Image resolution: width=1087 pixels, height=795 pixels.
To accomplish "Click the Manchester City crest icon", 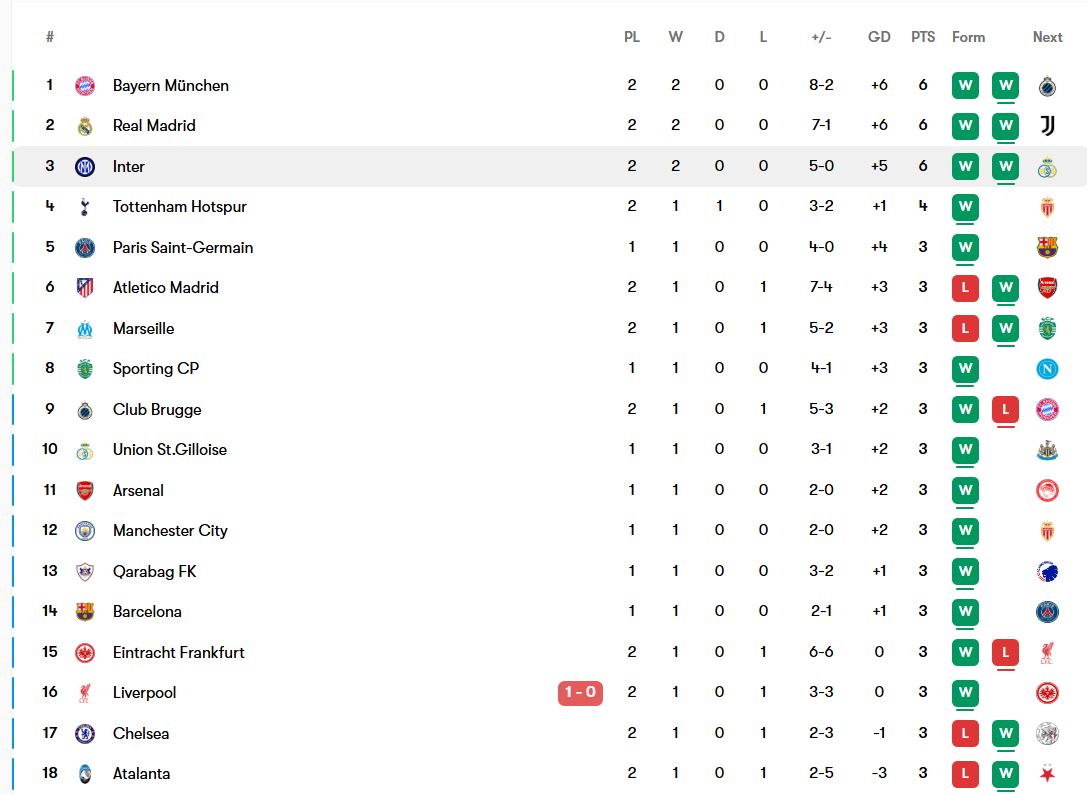I will click(85, 531).
